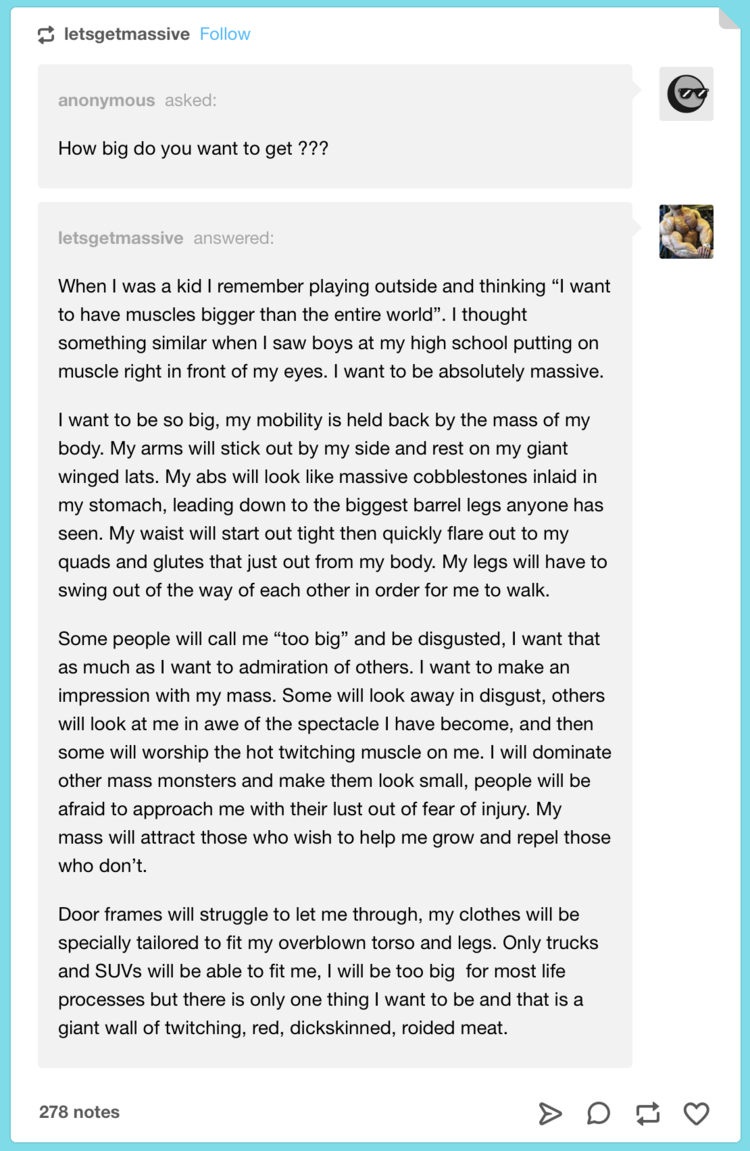The image size is (750, 1151).
Task: Click the paragraph starting "Some people will call me"
Action: pyautogui.click(x=334, y=752)
